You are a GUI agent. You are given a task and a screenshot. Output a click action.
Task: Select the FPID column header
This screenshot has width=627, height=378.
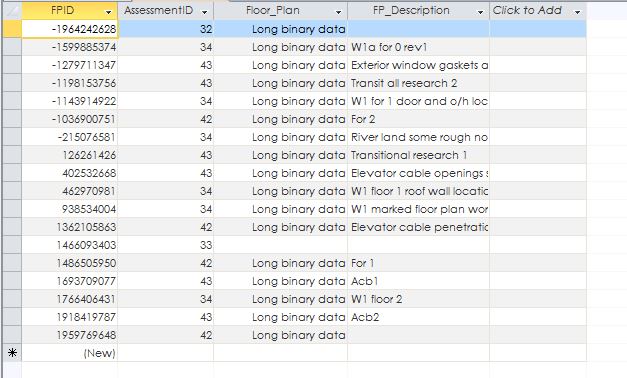[x=63, y=10]
